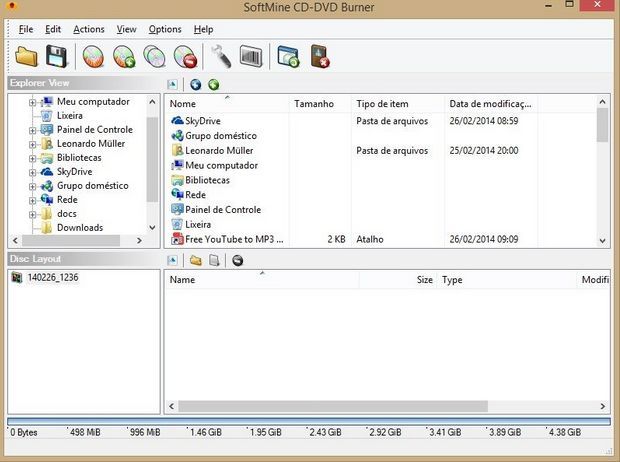Image resolution: width=620 pixels, height=462 pixels.
Task: Expand docs tree node
Action: [x=32, y=214]
